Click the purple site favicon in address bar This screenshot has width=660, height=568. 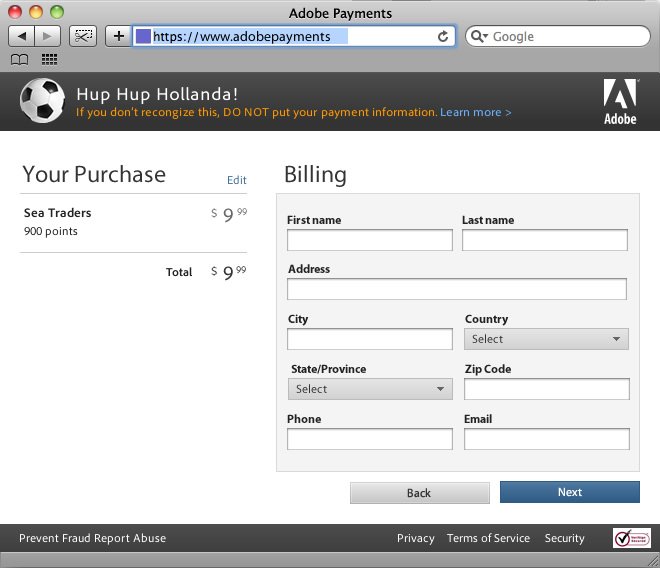click(x=143, y=36)
